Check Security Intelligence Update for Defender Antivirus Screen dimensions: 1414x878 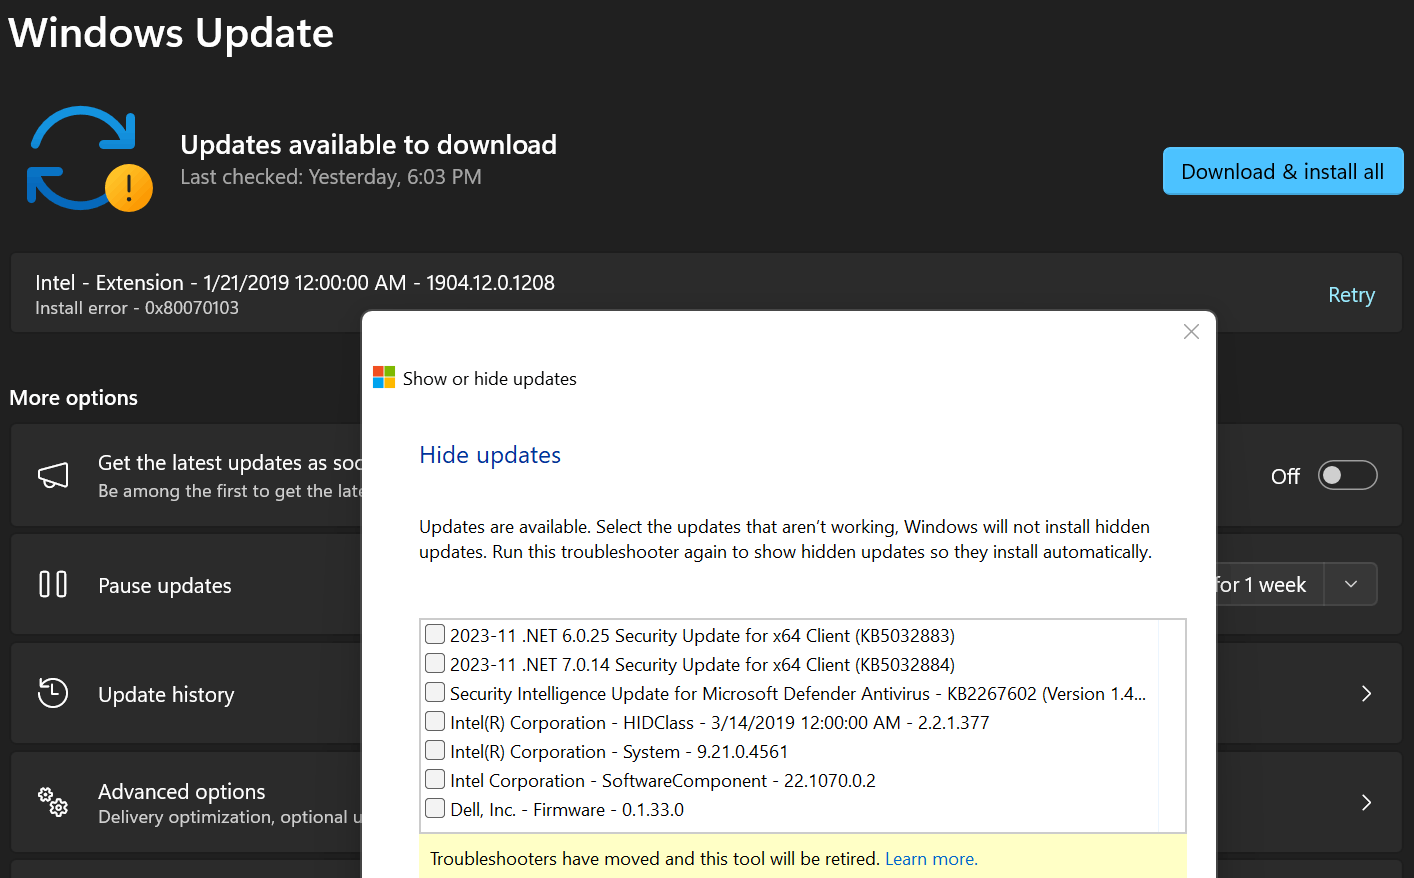coord(435,692)
